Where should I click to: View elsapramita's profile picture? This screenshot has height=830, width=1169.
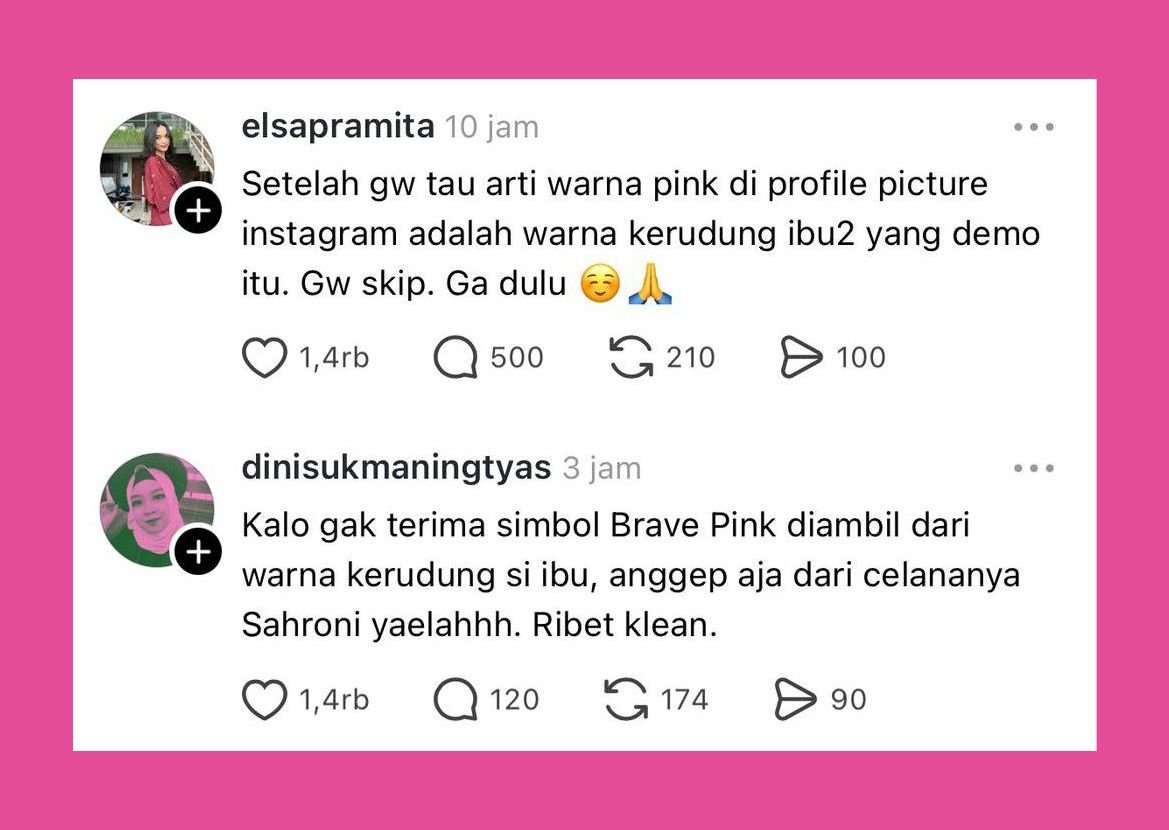tap(157, 169)
